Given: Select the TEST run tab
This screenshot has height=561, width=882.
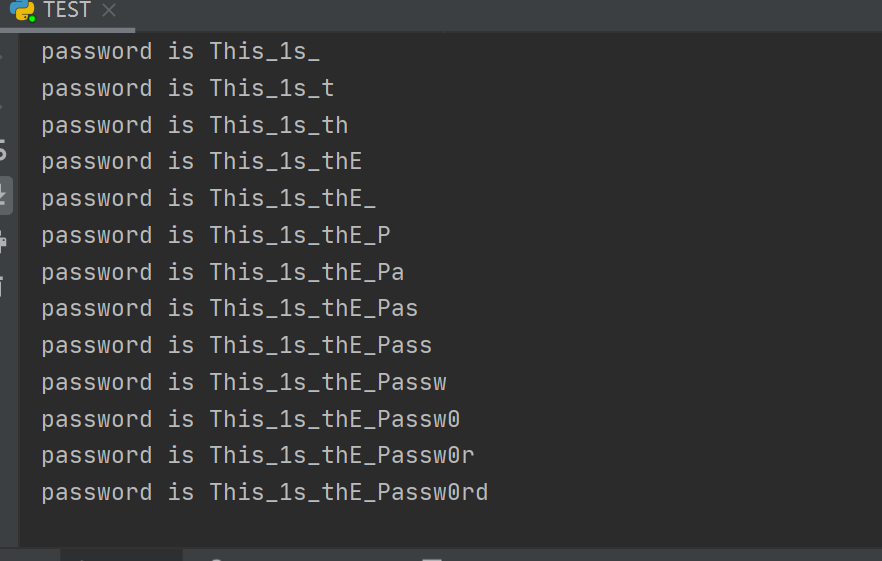Looking at the screenshot, I should (66, 10).
